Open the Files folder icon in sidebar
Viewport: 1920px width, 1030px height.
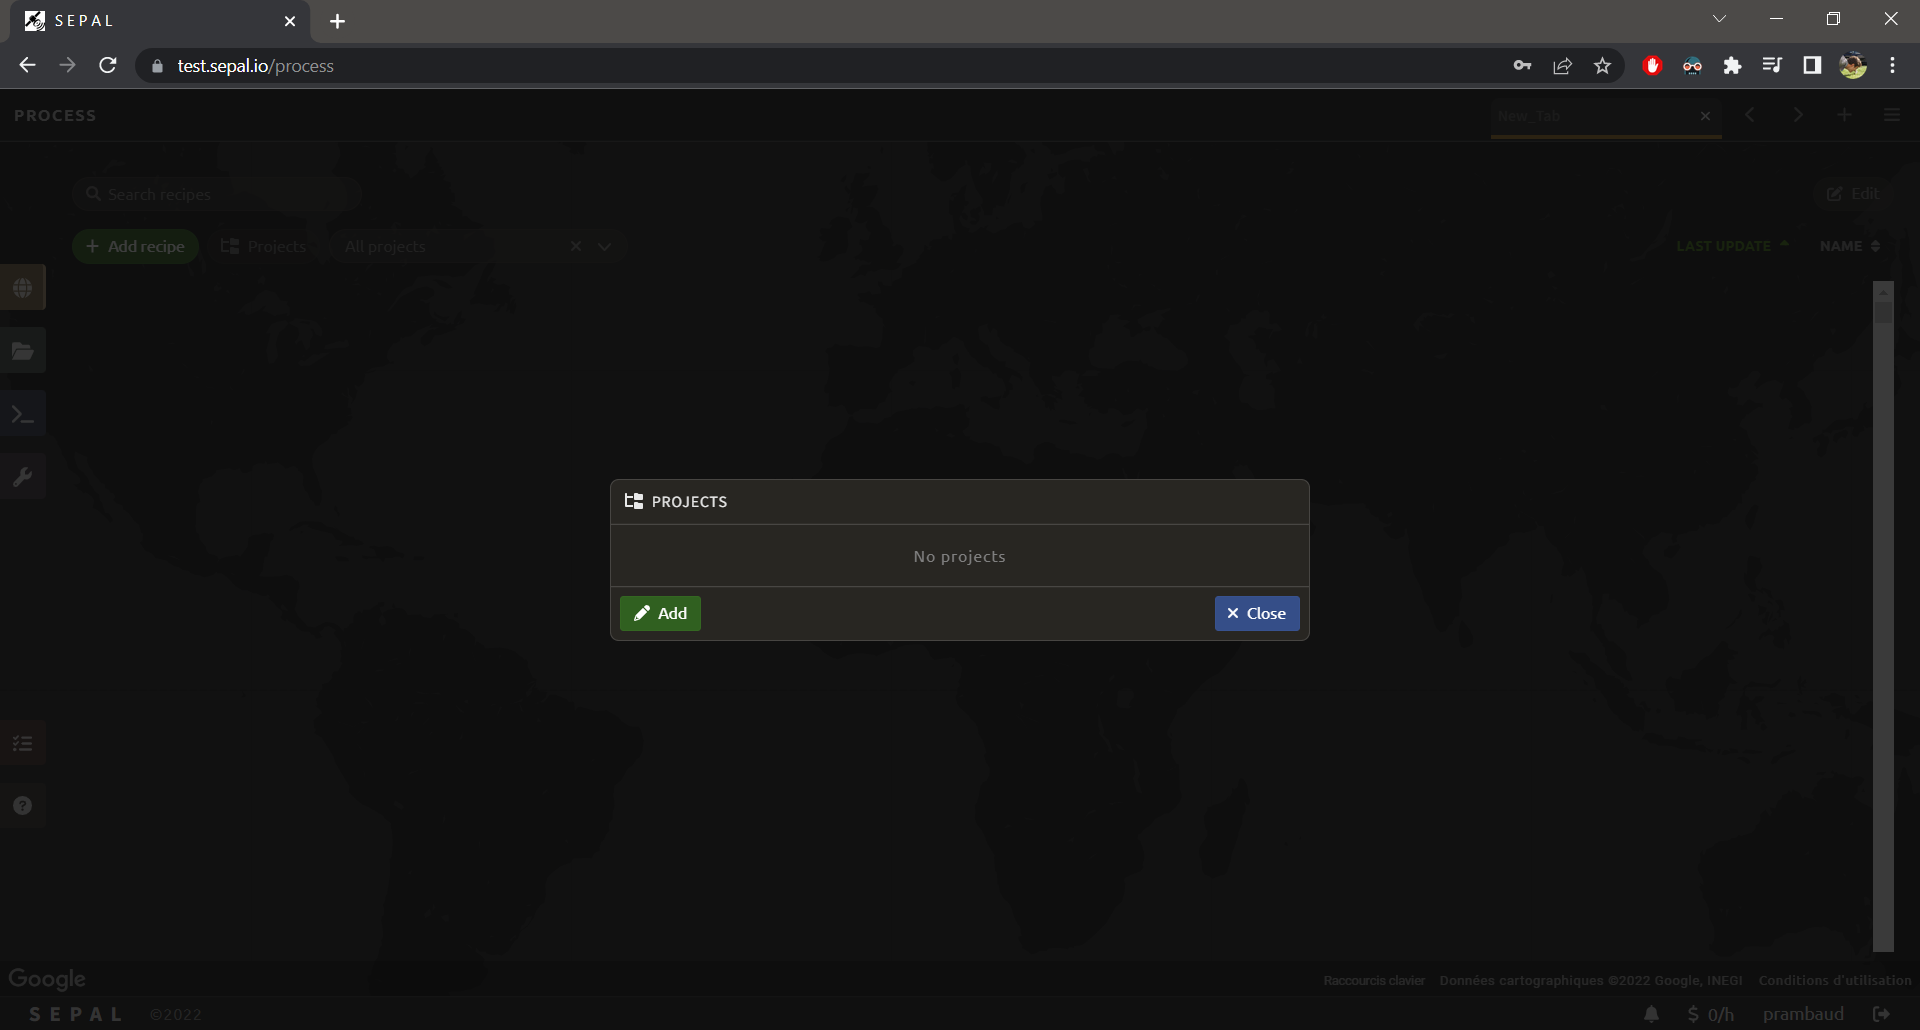point(23,351)
